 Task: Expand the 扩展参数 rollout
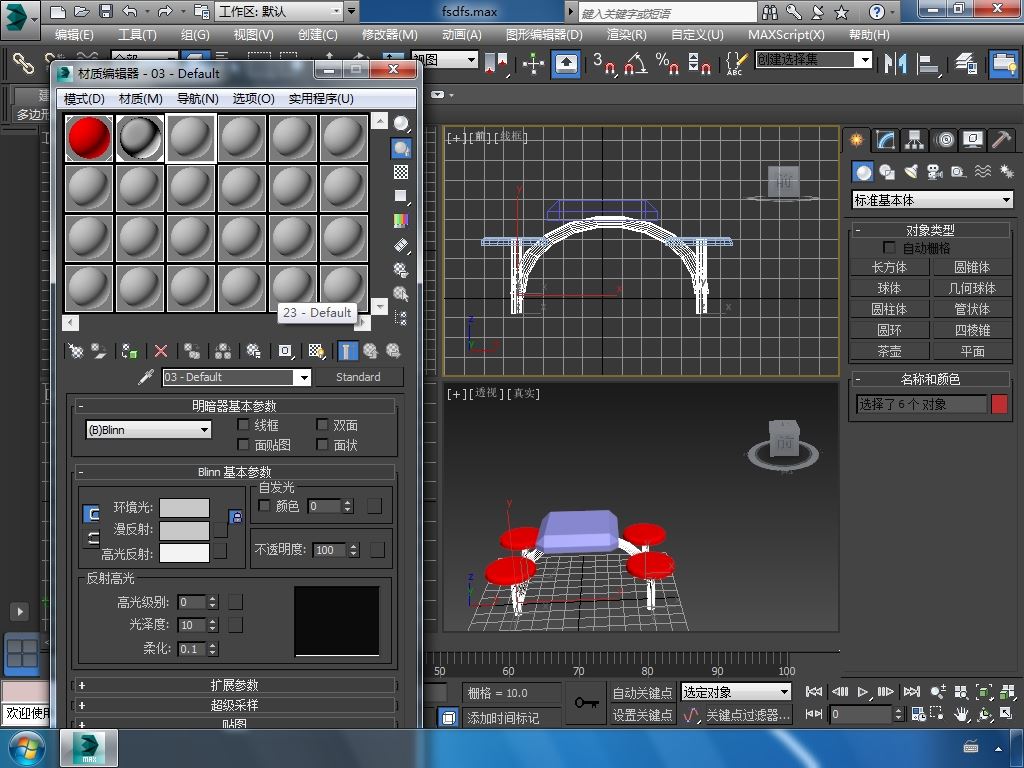[x=234, y=685]
